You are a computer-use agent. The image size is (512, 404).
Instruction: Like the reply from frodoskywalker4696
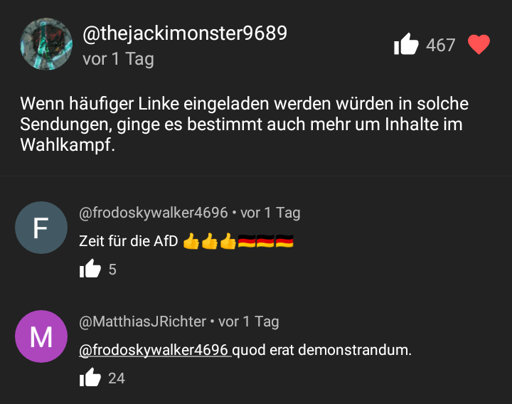tap(90, 269)
